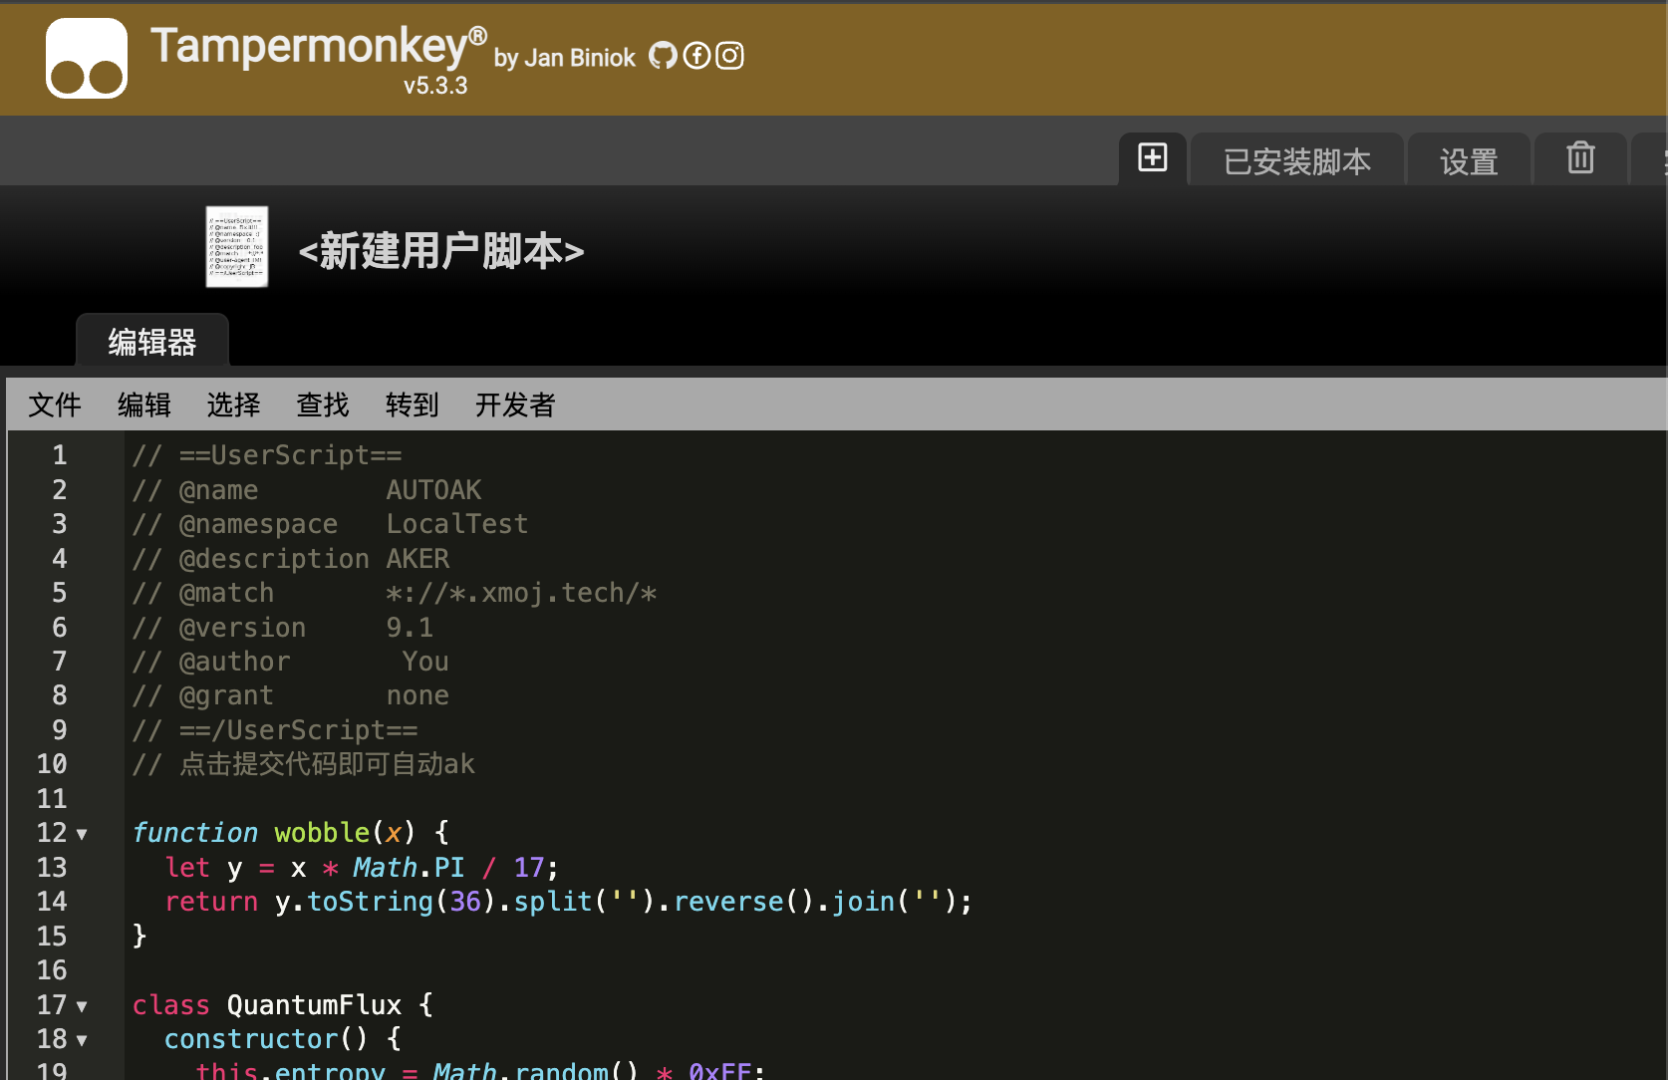1668x1080 pixels.
Task: Switch to the 已安装脚本 tab
Action: coord(1296,161)
